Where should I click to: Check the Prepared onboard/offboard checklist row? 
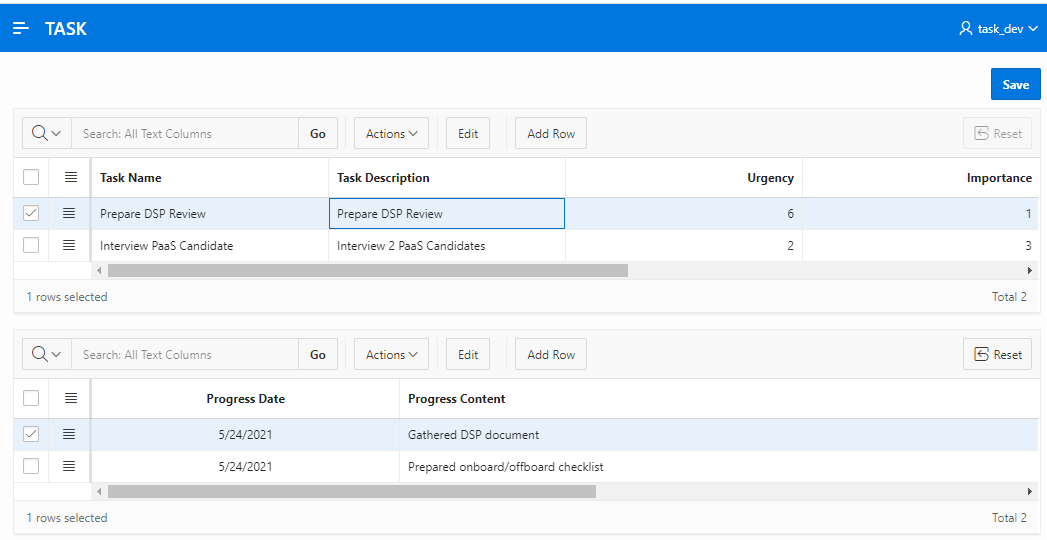pyautogui.click(x=31, y=466)
